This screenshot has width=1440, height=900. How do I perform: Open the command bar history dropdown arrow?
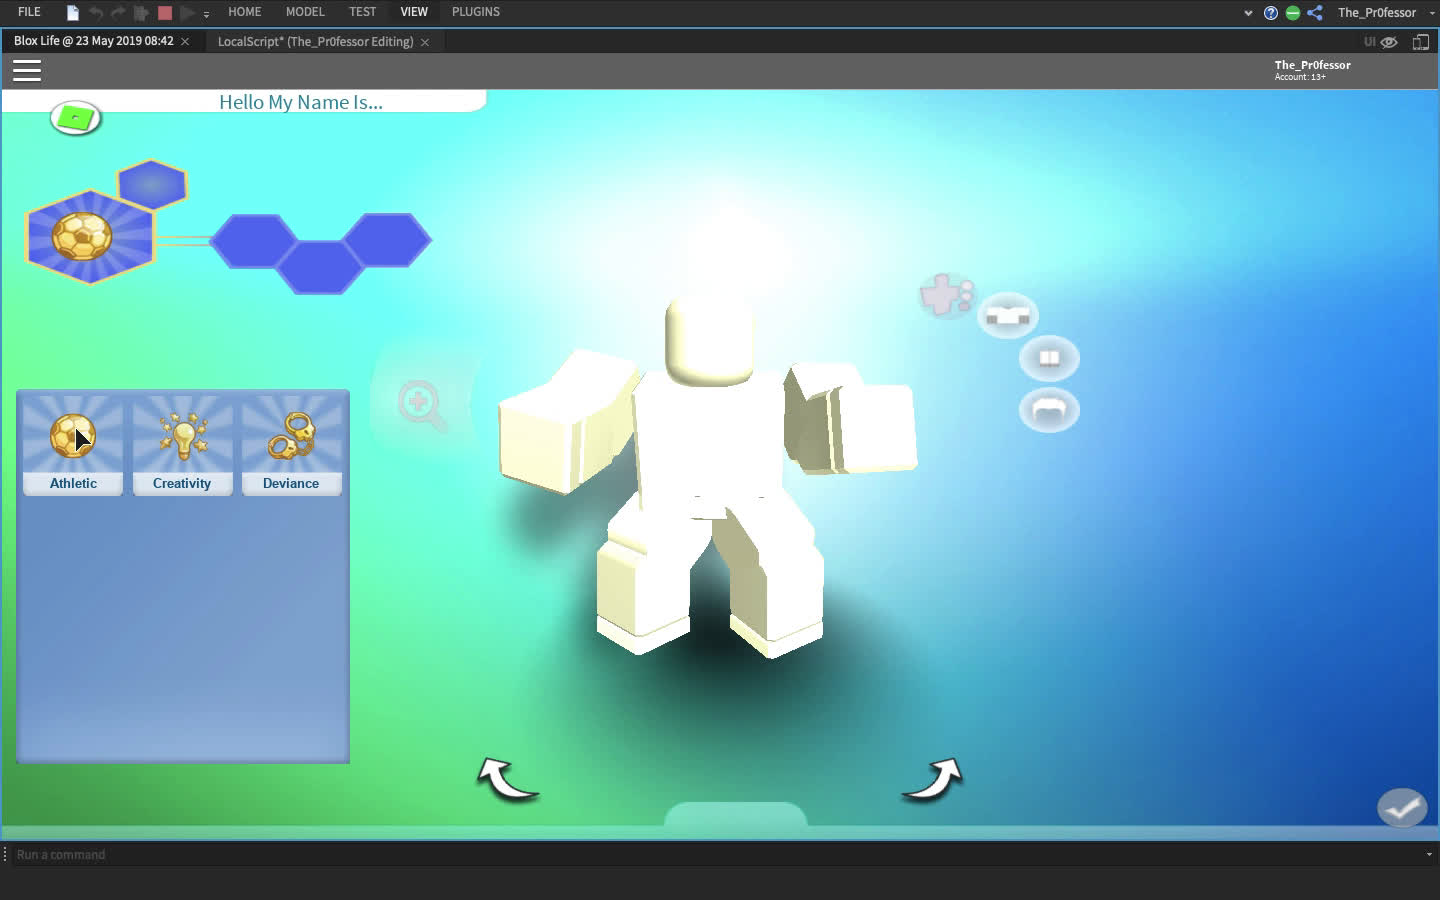tap(1429, 855)
